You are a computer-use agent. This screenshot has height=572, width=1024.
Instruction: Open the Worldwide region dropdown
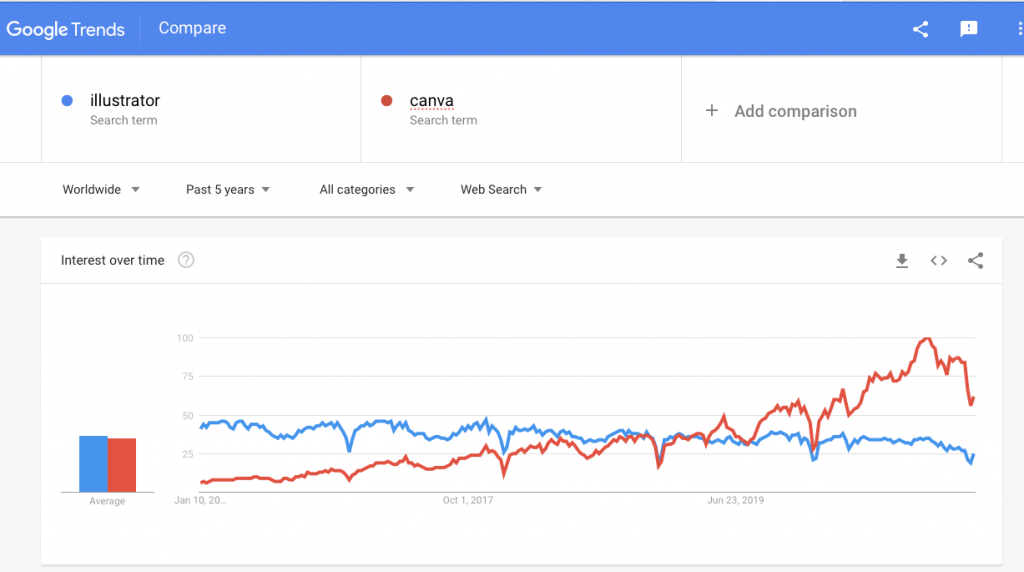pyautogui.click(x=101, y=189)
